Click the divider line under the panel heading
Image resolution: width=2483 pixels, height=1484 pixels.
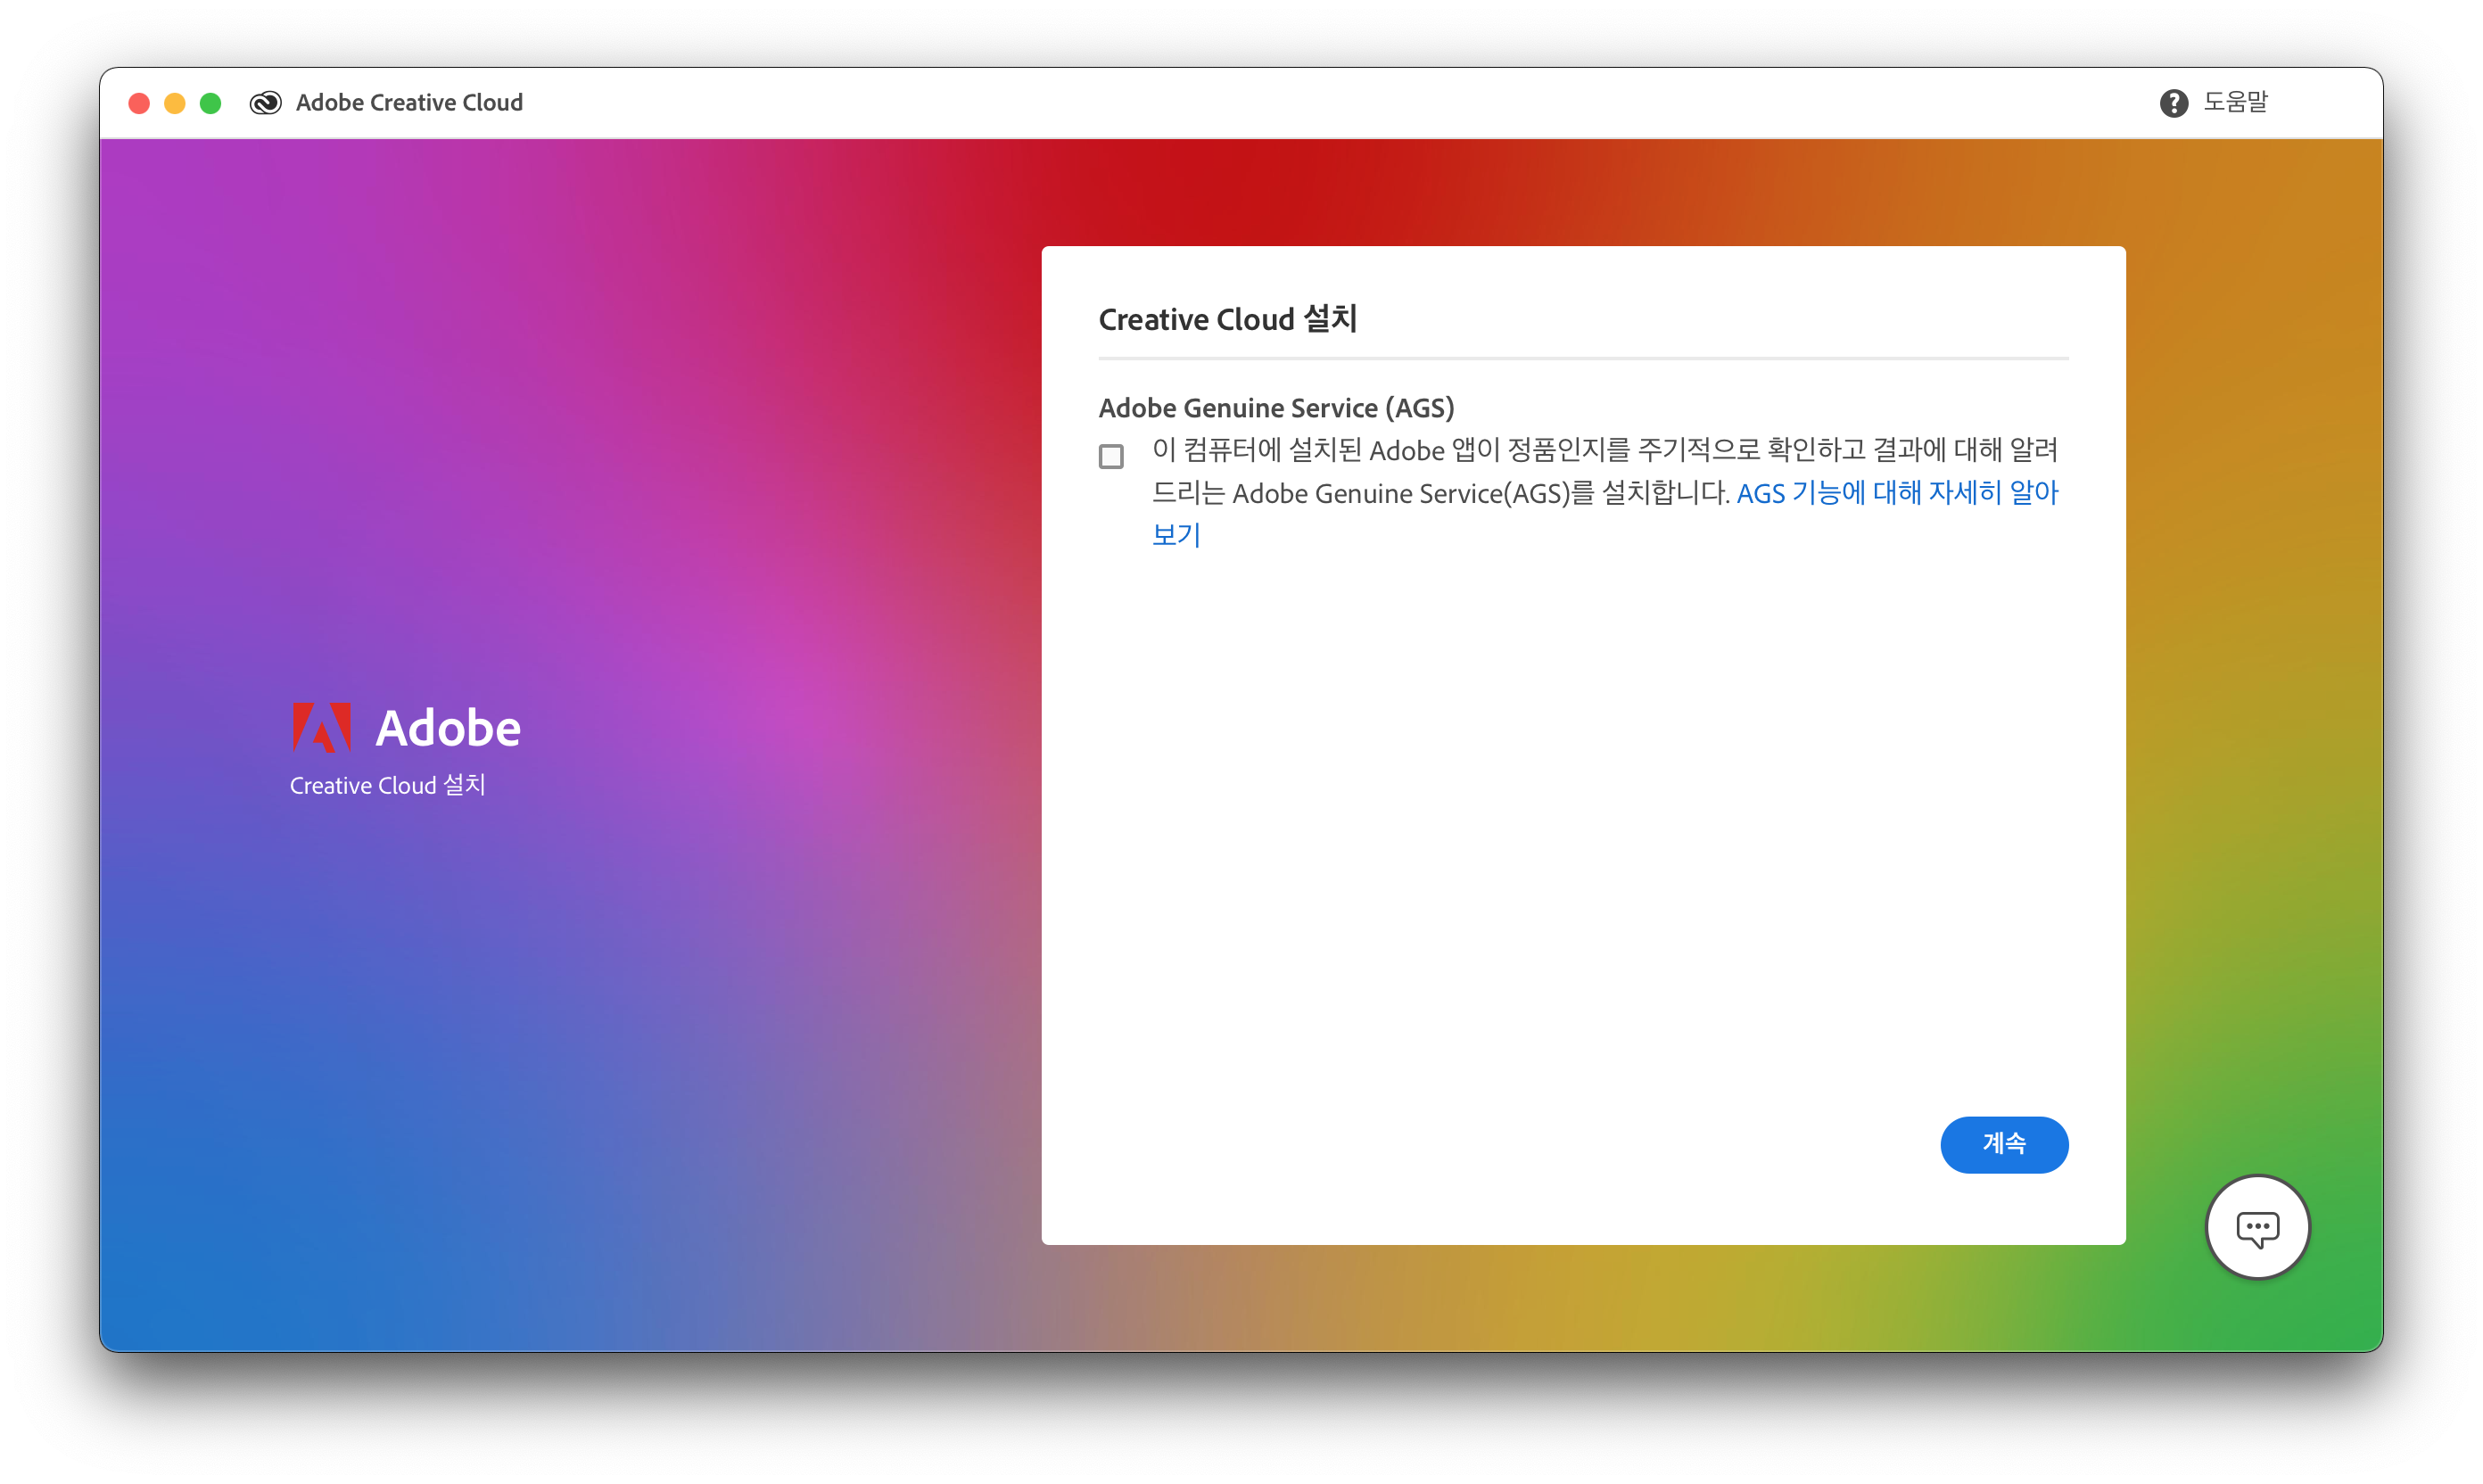(x=1582, y=358)
